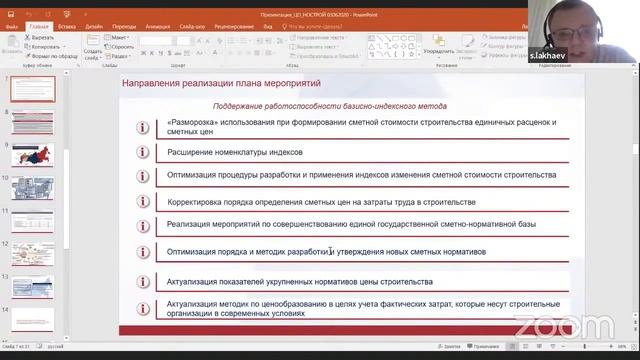The height and width of the screenshot is (360, 640).
Task: Click the fit slide to window icon
Action: pos(633,346)
